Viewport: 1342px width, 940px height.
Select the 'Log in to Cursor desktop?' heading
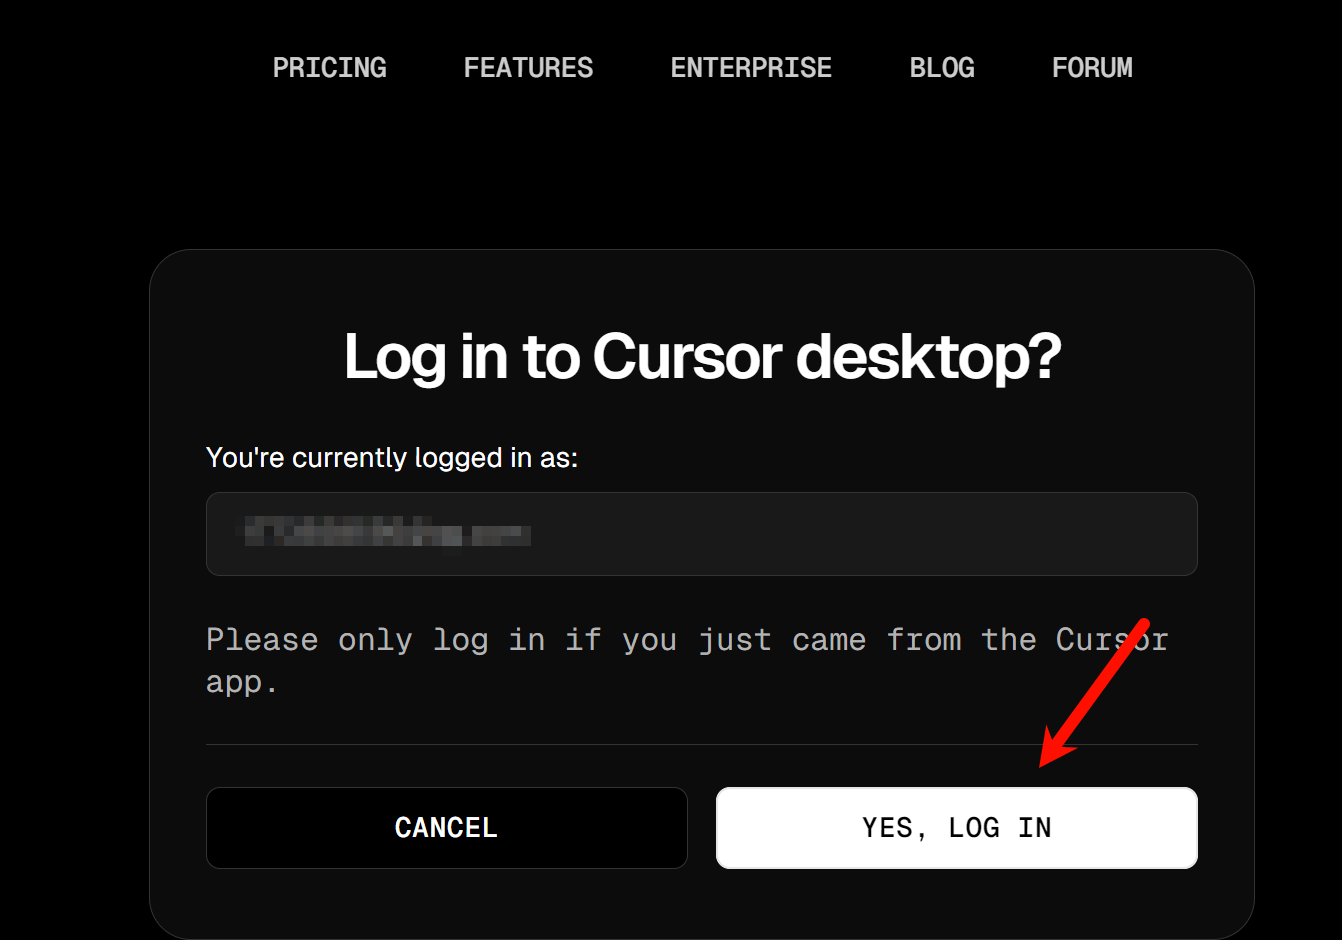tap(702, 356)
